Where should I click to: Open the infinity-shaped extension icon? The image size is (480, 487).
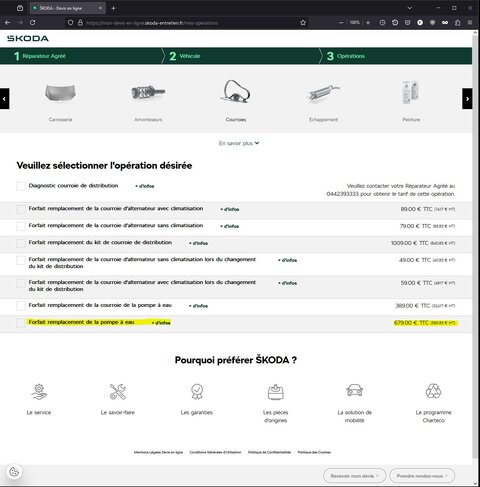445,23
